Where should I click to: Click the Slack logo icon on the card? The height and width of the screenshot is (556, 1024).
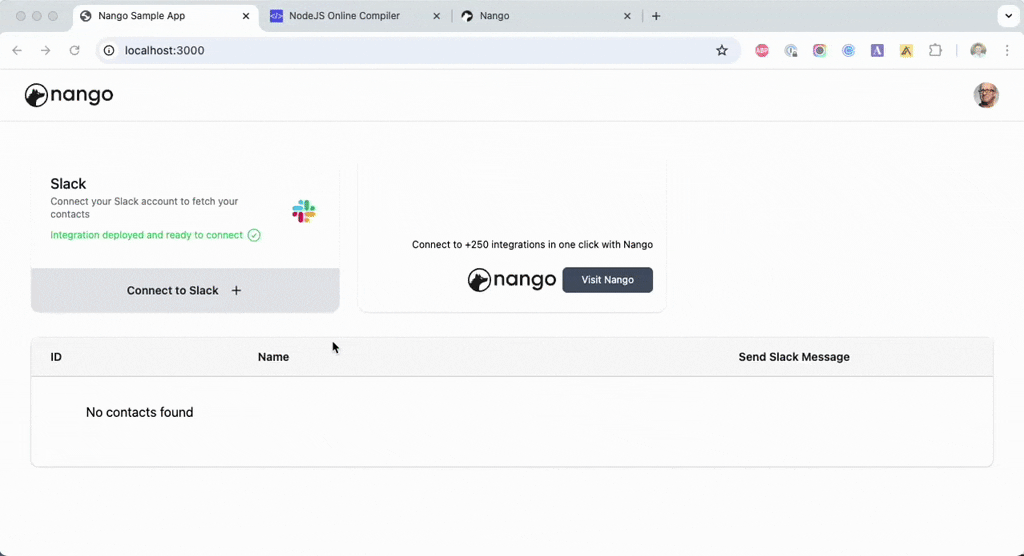click(x=304, y=211)
